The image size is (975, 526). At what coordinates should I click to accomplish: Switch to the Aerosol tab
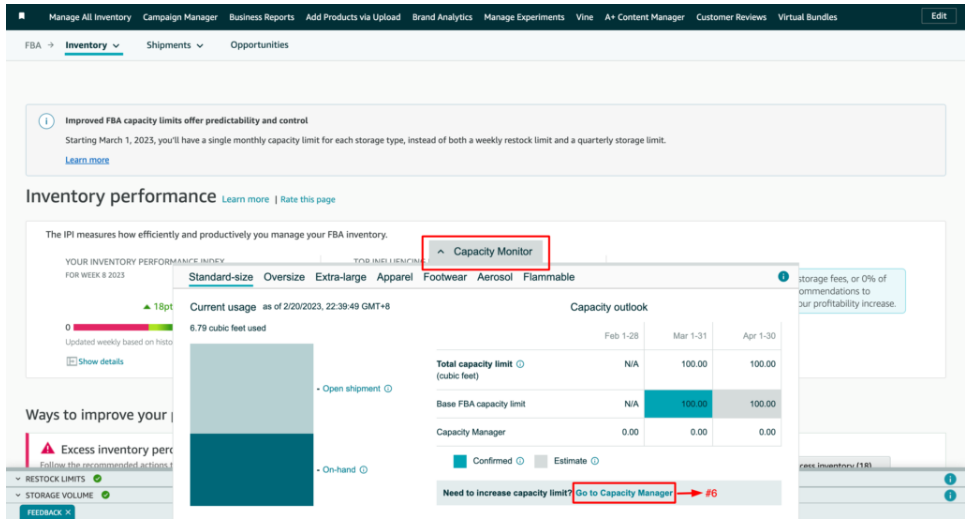tap(495, 277)
